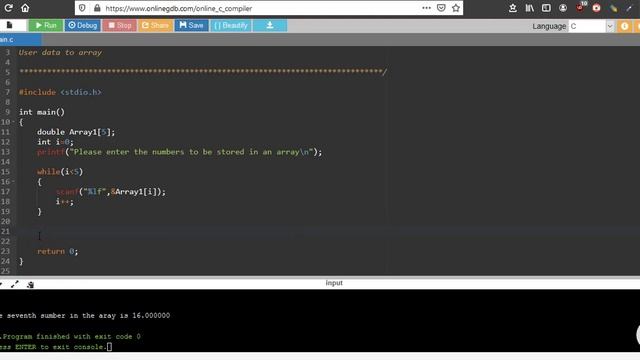Select the input tab of the console
The height and width of the screenshot is (360, 640).
pos(334,283)
